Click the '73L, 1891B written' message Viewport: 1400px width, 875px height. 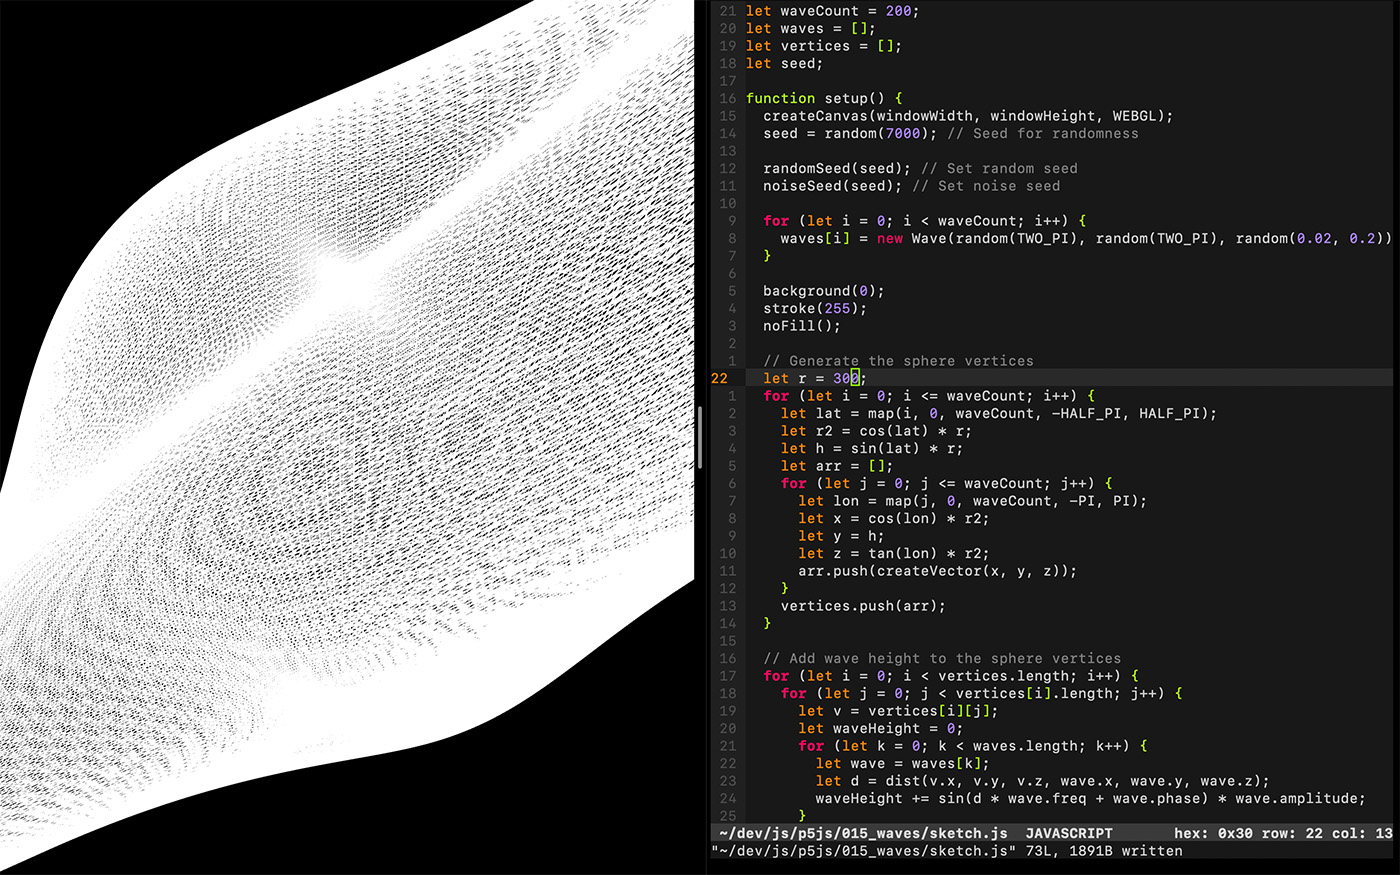point(1104,851)
